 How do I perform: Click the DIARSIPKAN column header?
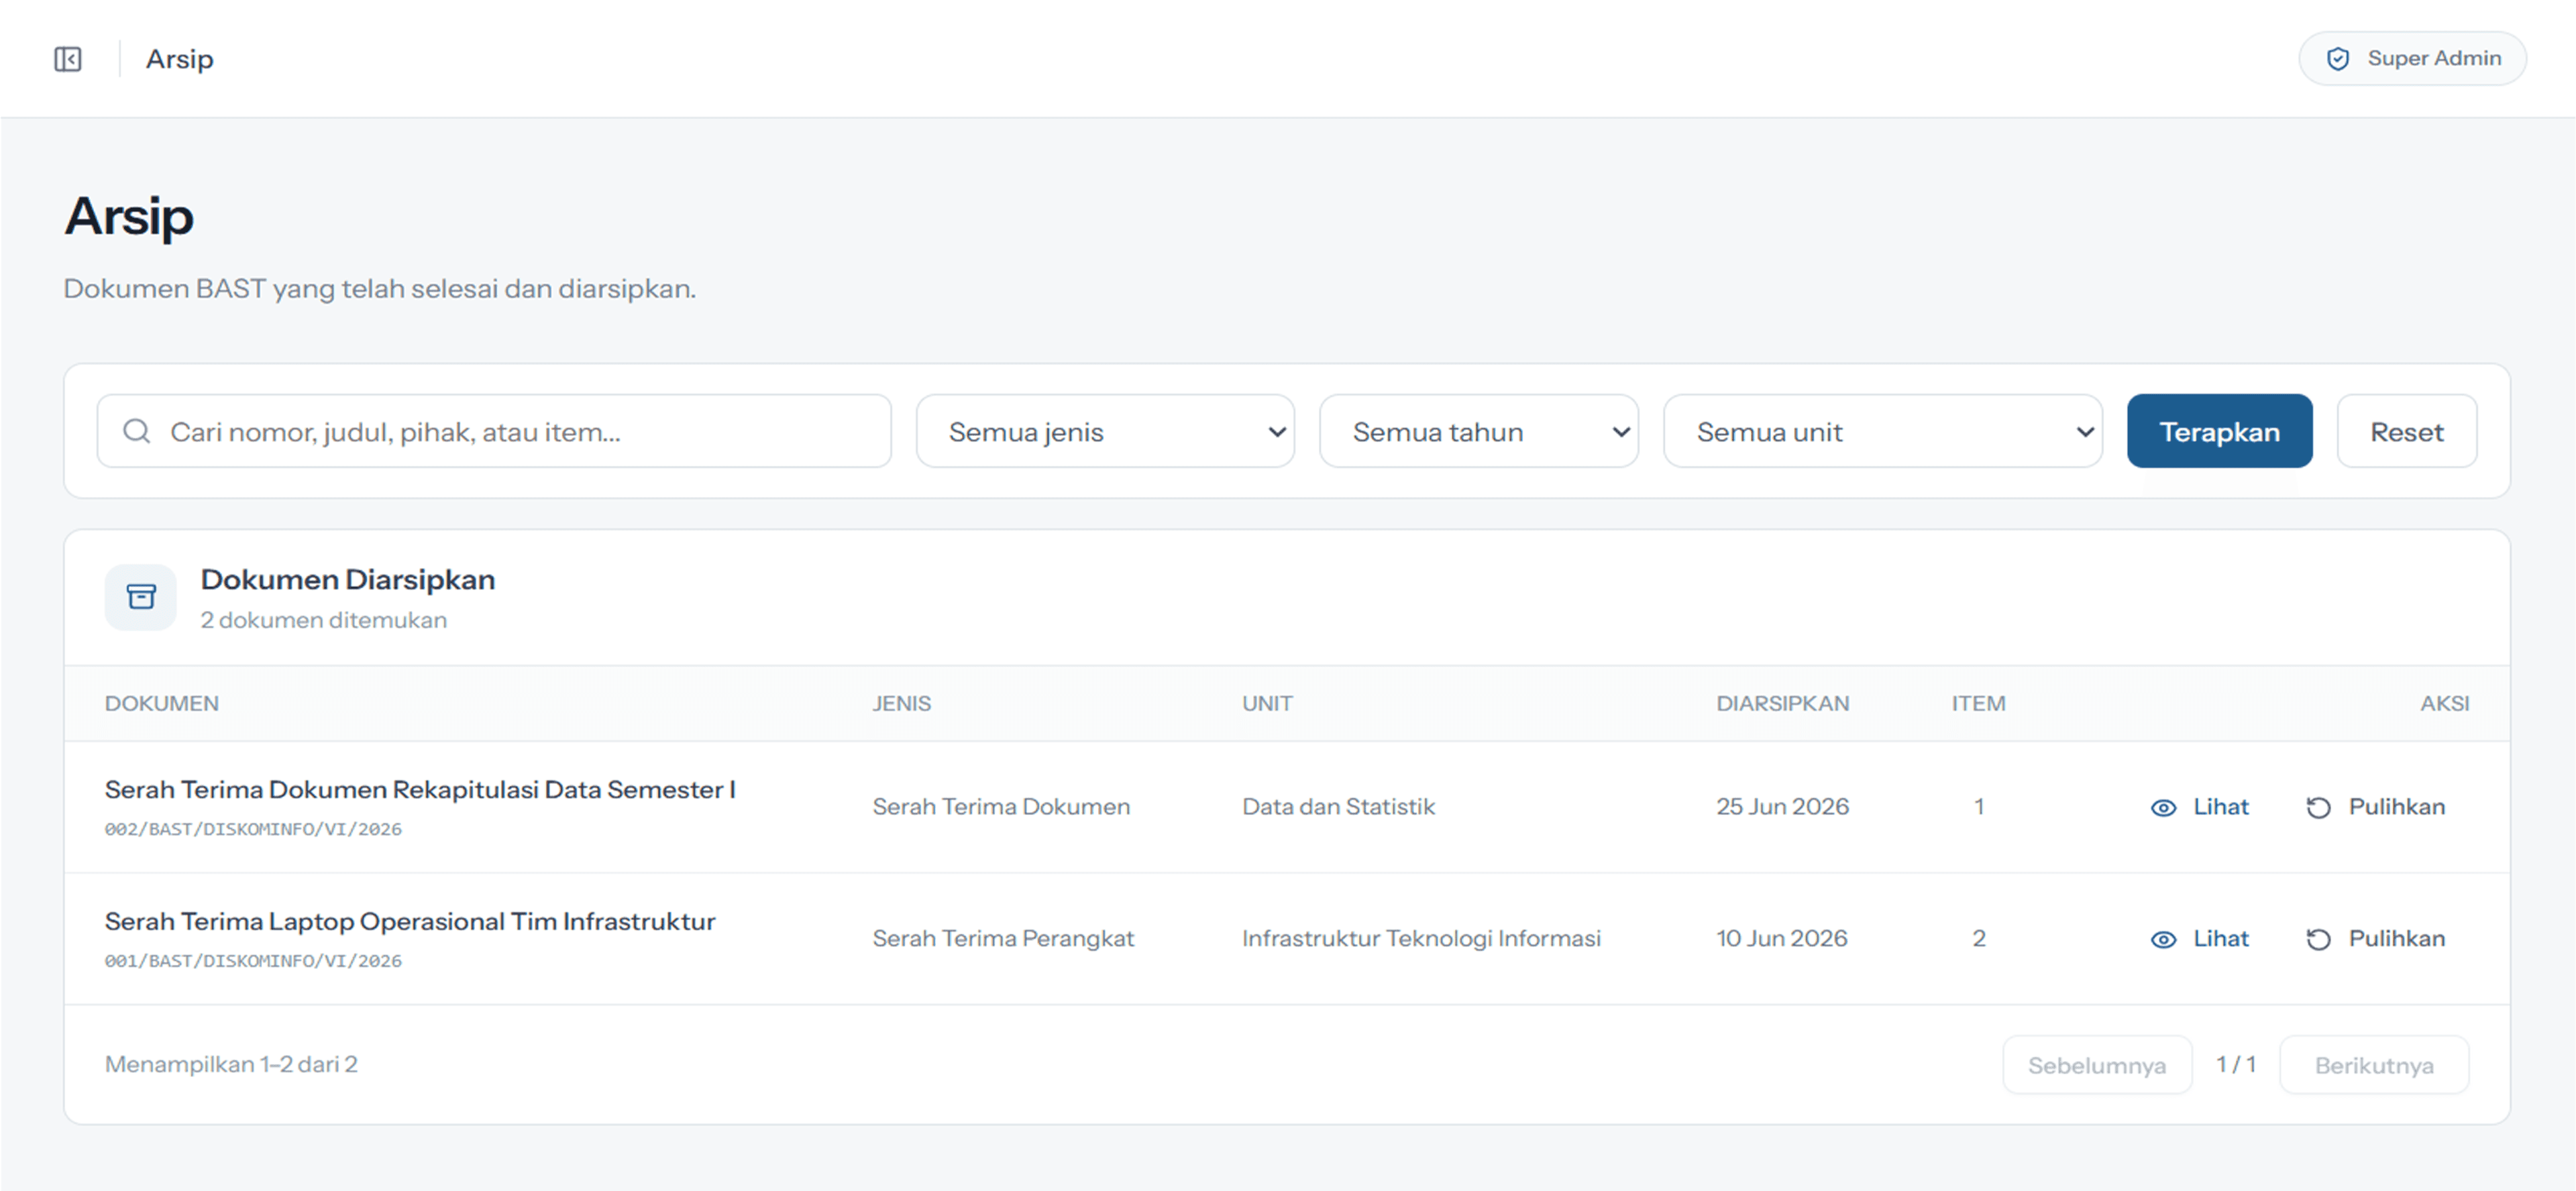(x=1783, y=704)
